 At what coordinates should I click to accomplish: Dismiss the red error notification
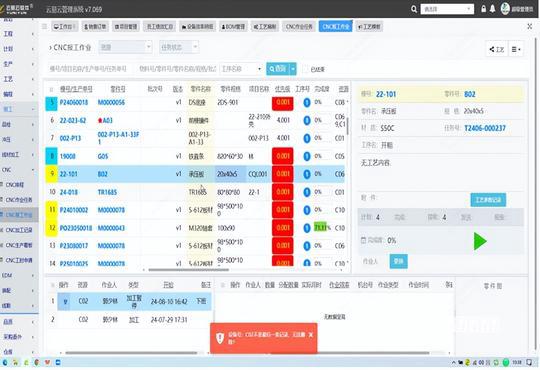[x=311, y=335]
